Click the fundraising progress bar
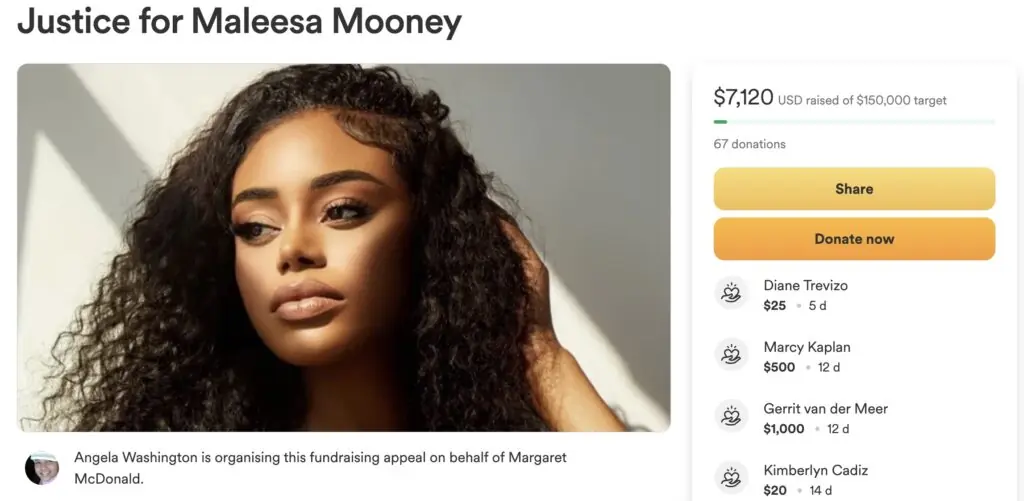1024x501 pixels. tap(854, 122)
